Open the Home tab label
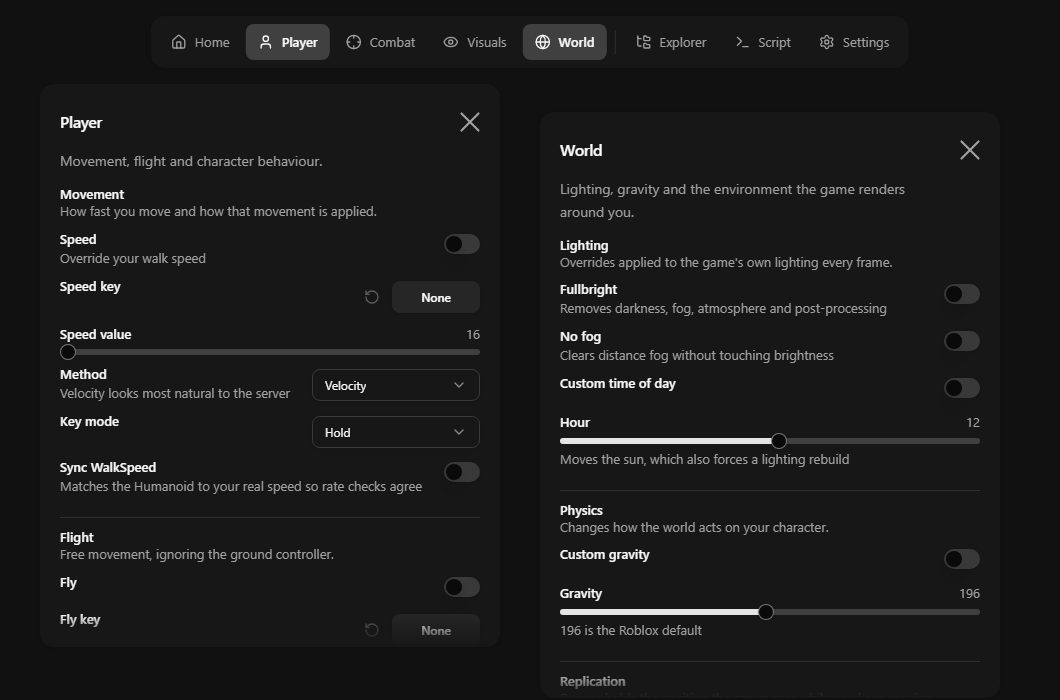The height and width of the screenshot is (700, 1060). pyautogui.click(x=212, y=43)
